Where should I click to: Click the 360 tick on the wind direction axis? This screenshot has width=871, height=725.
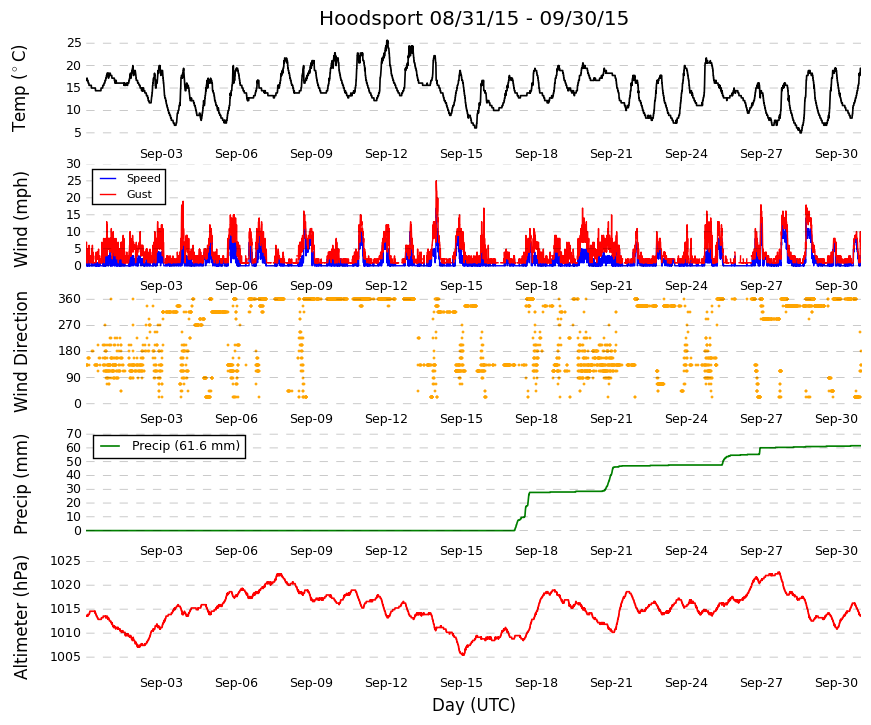(x=69, y=299)
